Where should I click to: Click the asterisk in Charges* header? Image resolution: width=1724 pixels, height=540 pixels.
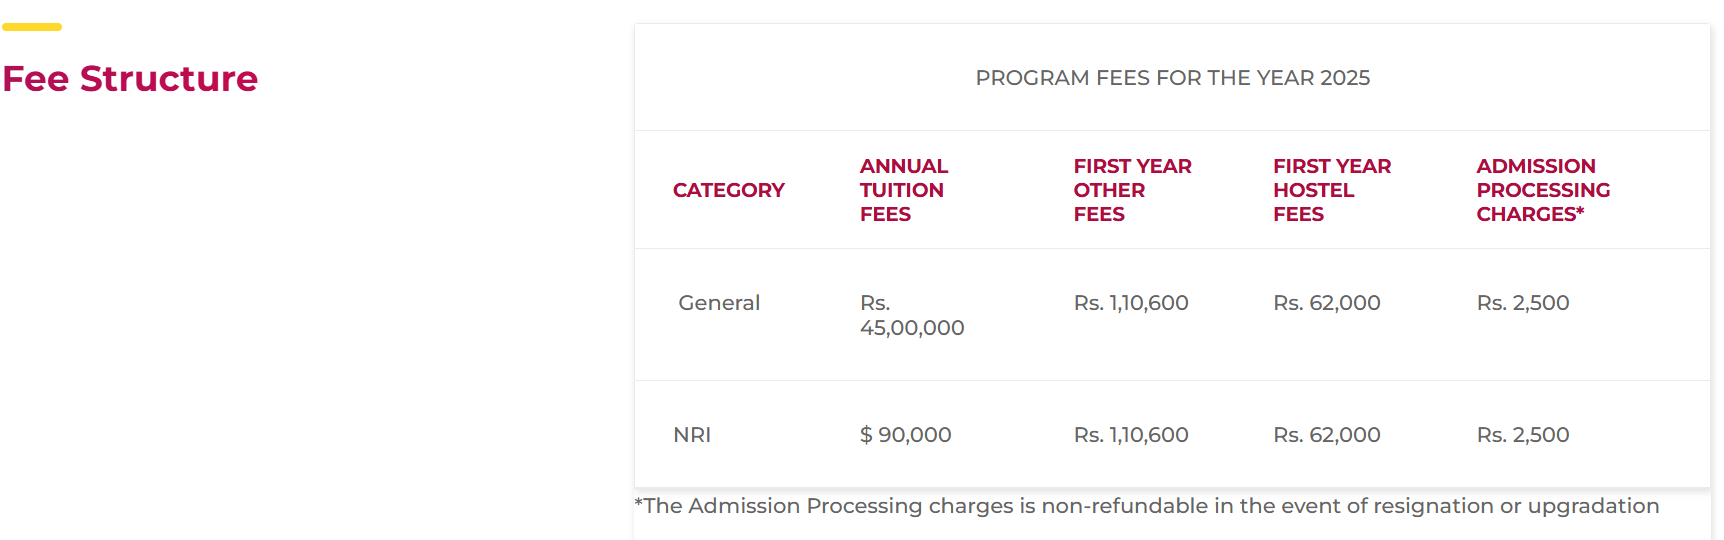point(1580,211)
